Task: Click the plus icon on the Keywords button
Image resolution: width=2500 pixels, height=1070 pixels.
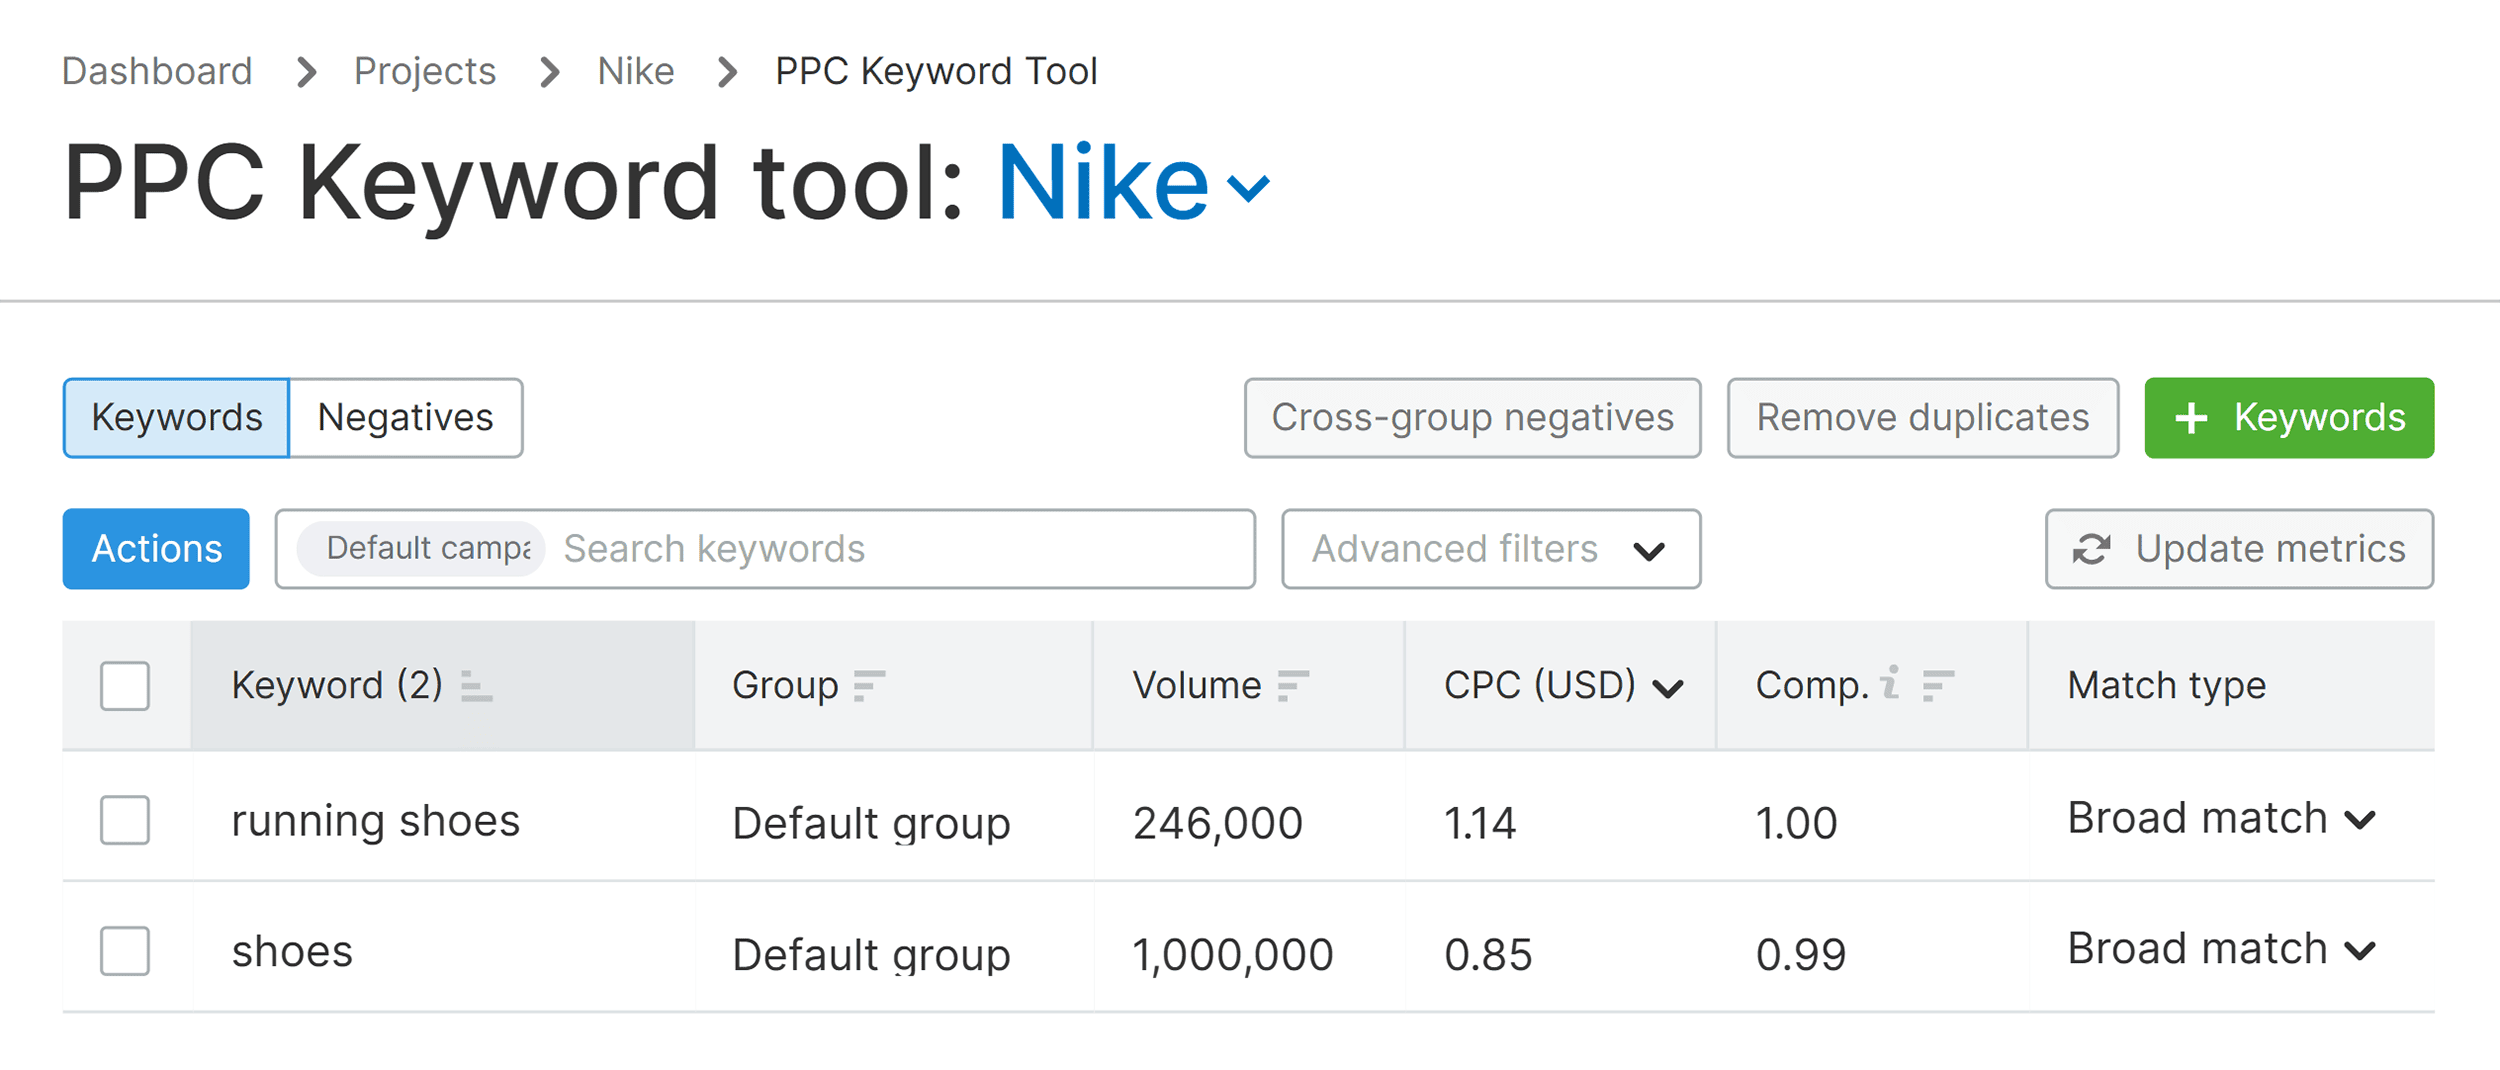Action: pos(2192,418)
